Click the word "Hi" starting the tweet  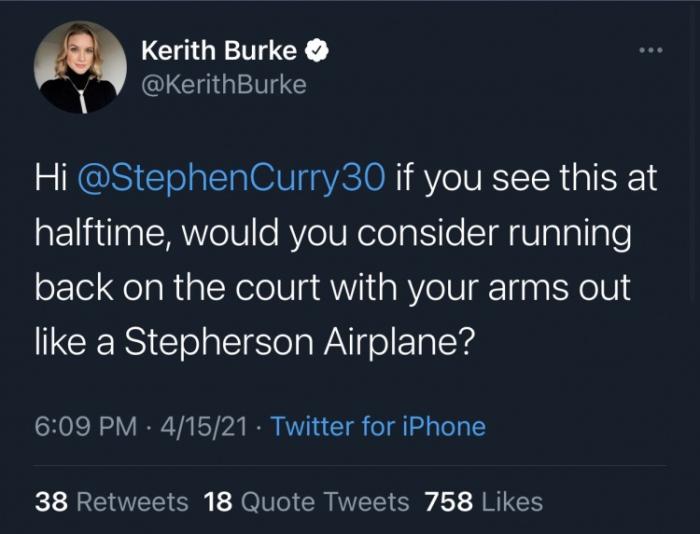(51, 180)
